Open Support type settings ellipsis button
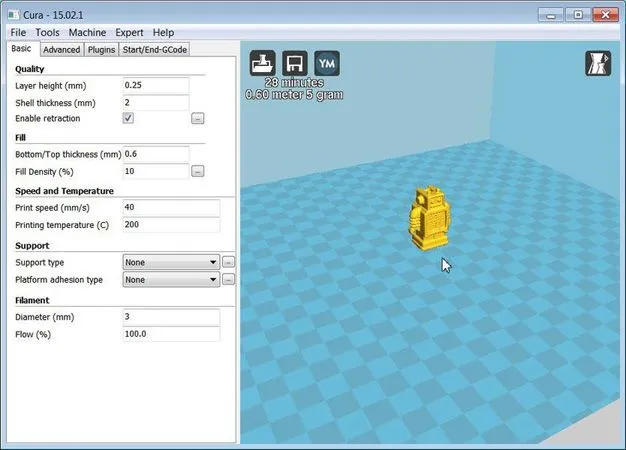626x450 pixels. coord(228,262)
